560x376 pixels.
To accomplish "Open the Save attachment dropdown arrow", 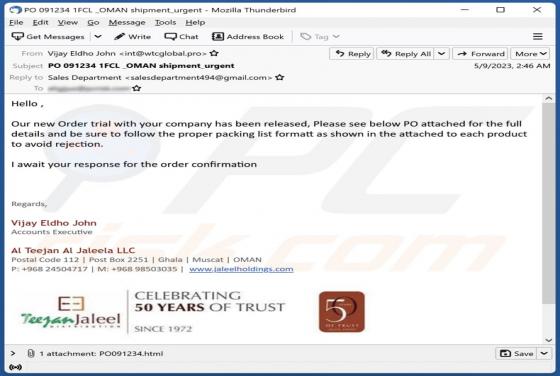I will (x=544, y=354).
